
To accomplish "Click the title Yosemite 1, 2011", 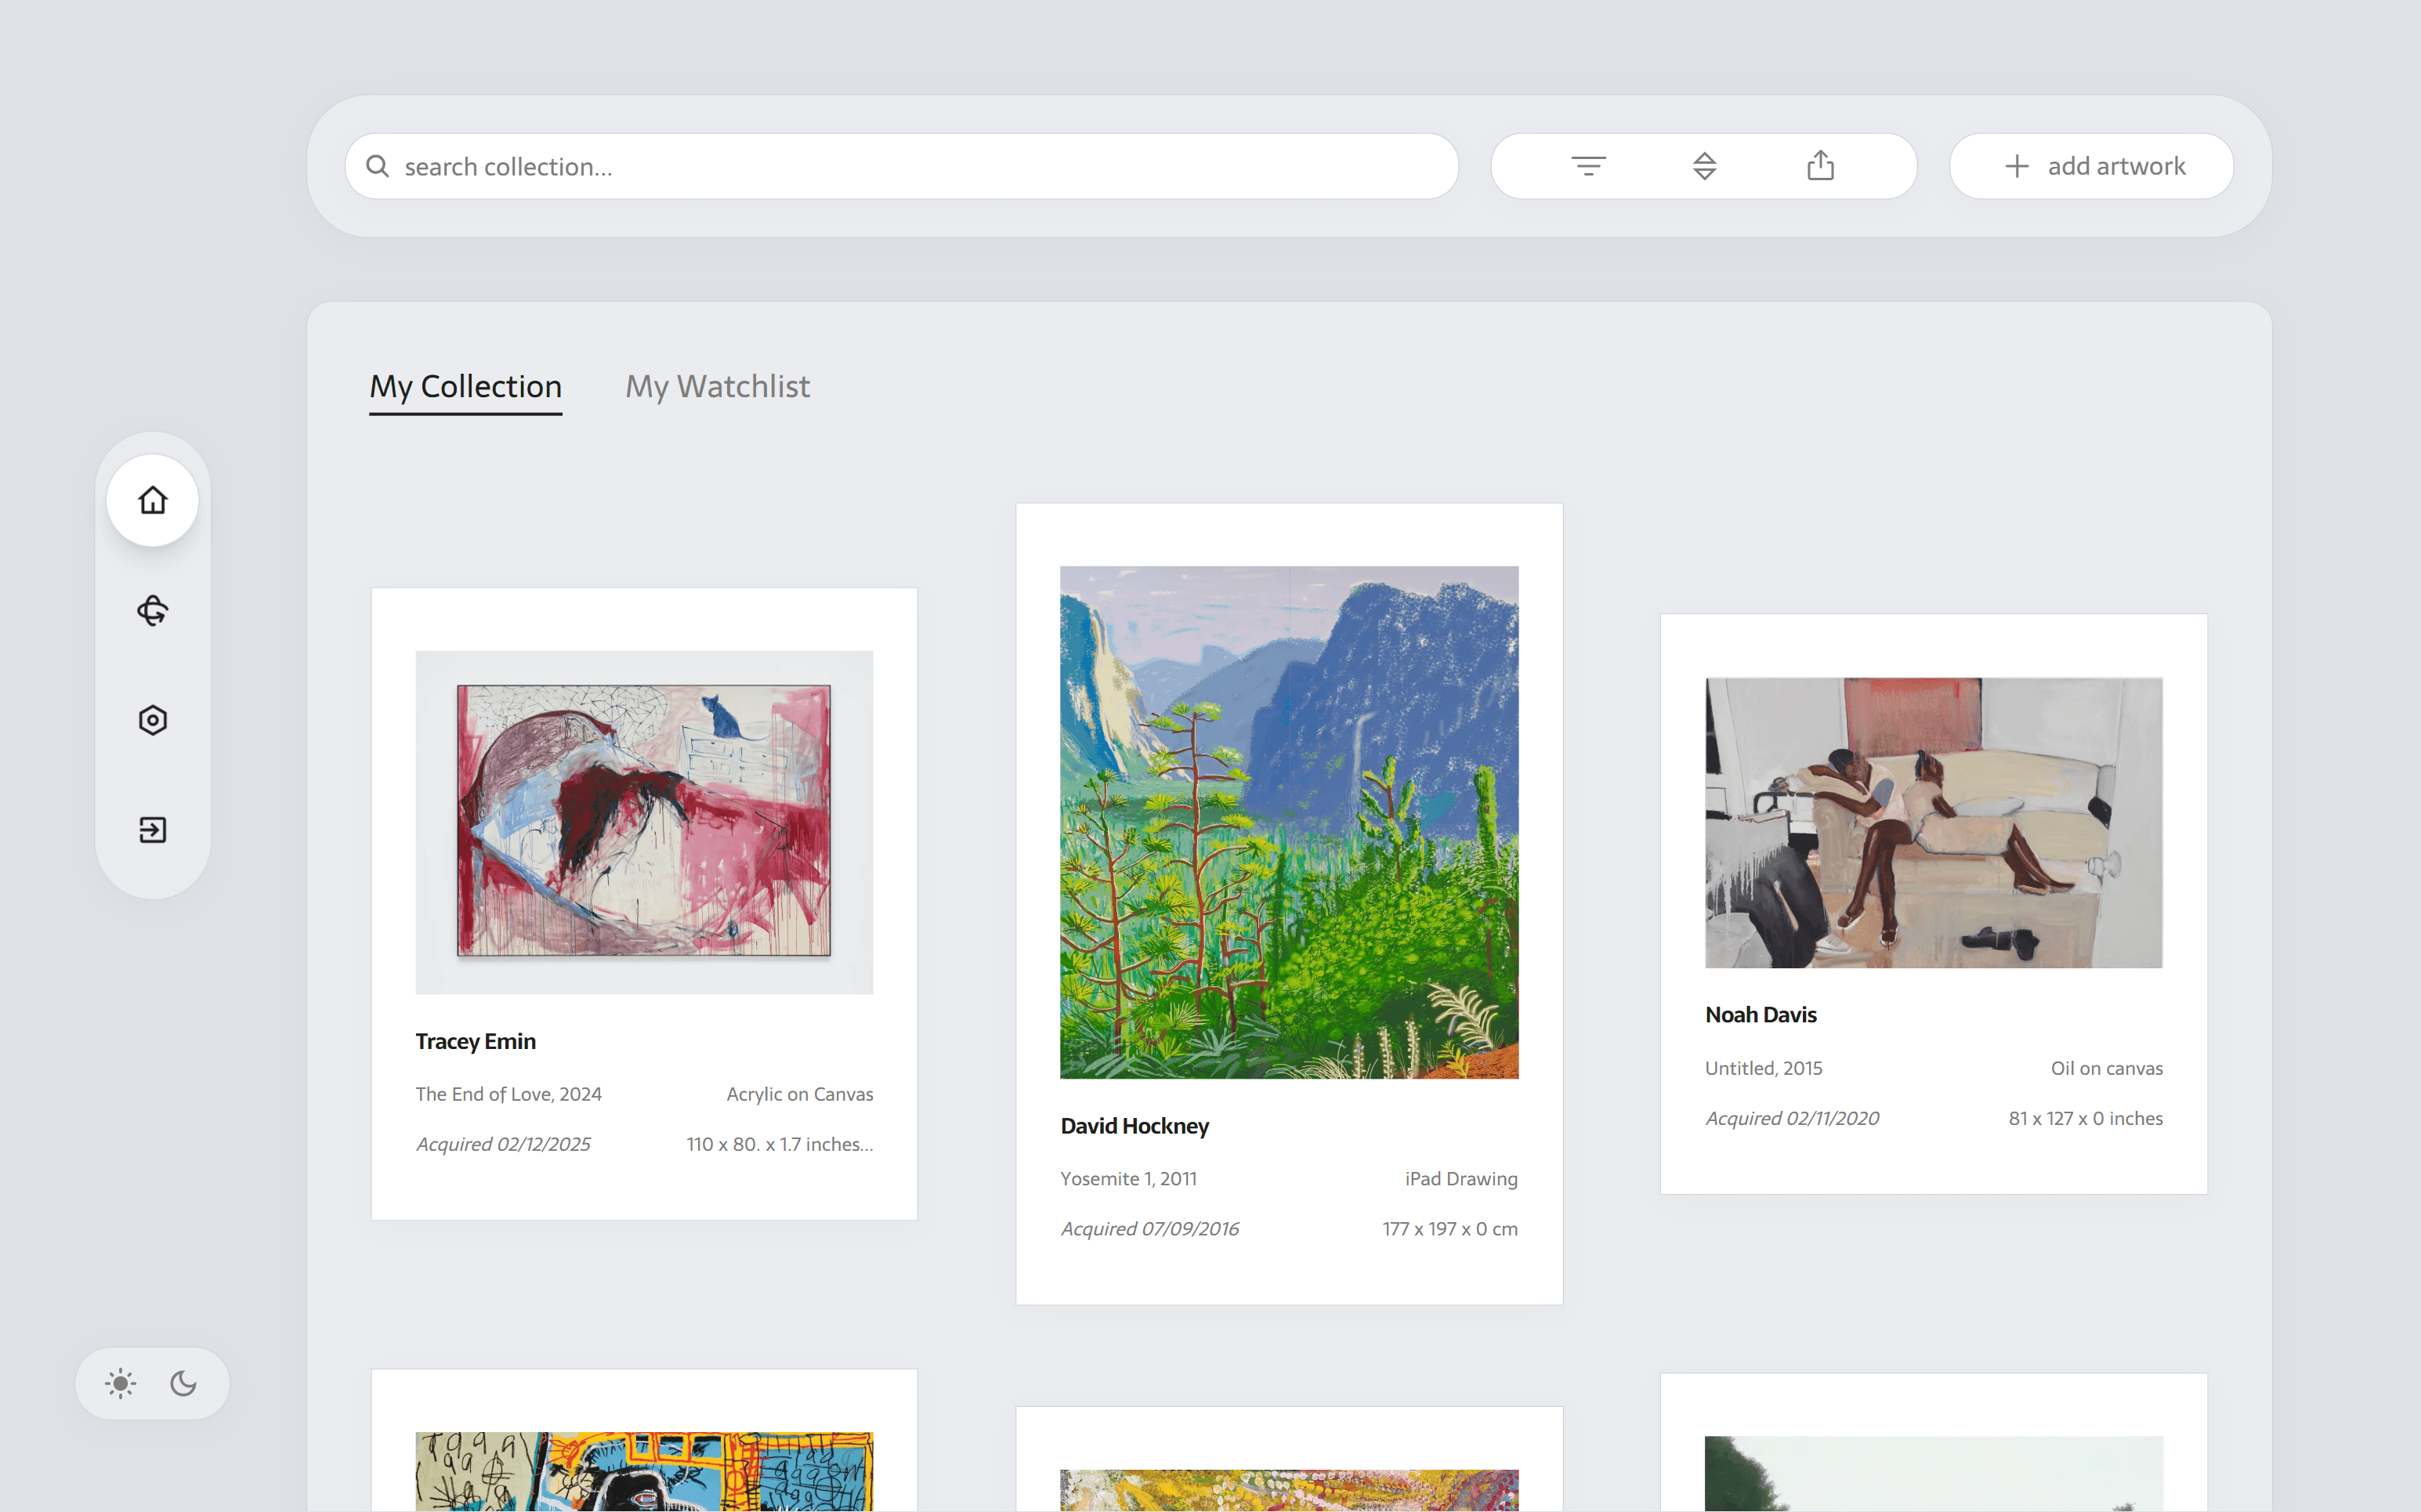I will (x=1128, y=1179).
